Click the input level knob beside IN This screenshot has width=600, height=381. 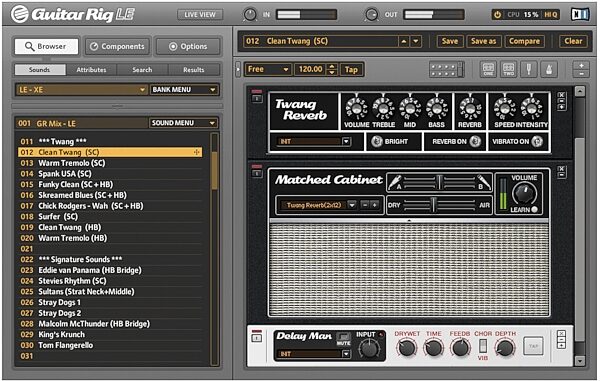point(250,15)
